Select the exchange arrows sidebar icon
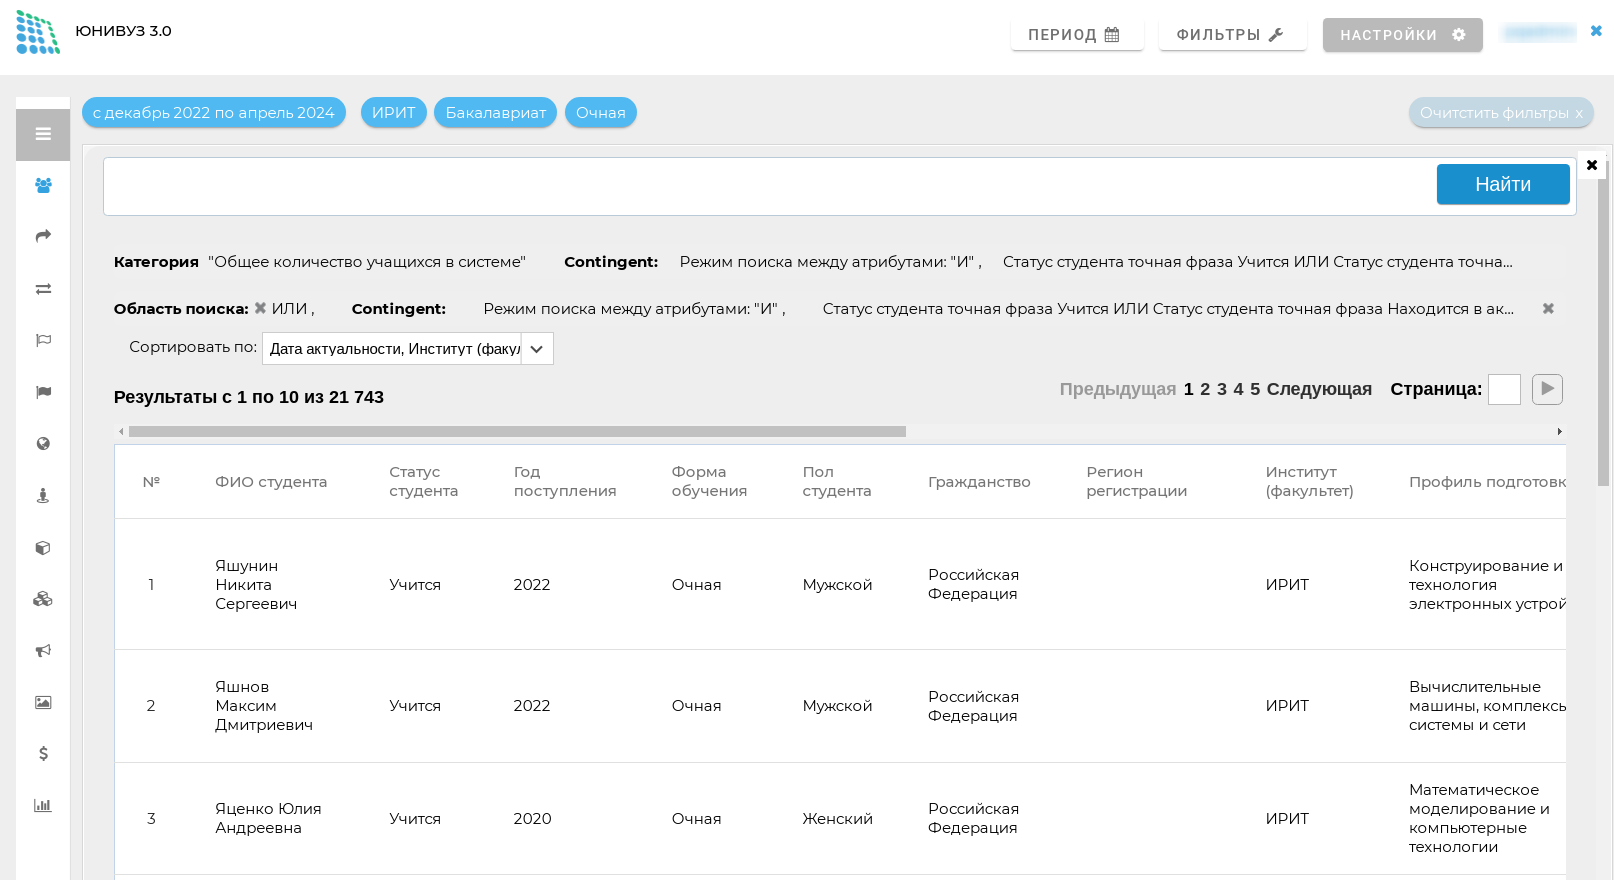 pyautogui.click(x=43, y=288)
